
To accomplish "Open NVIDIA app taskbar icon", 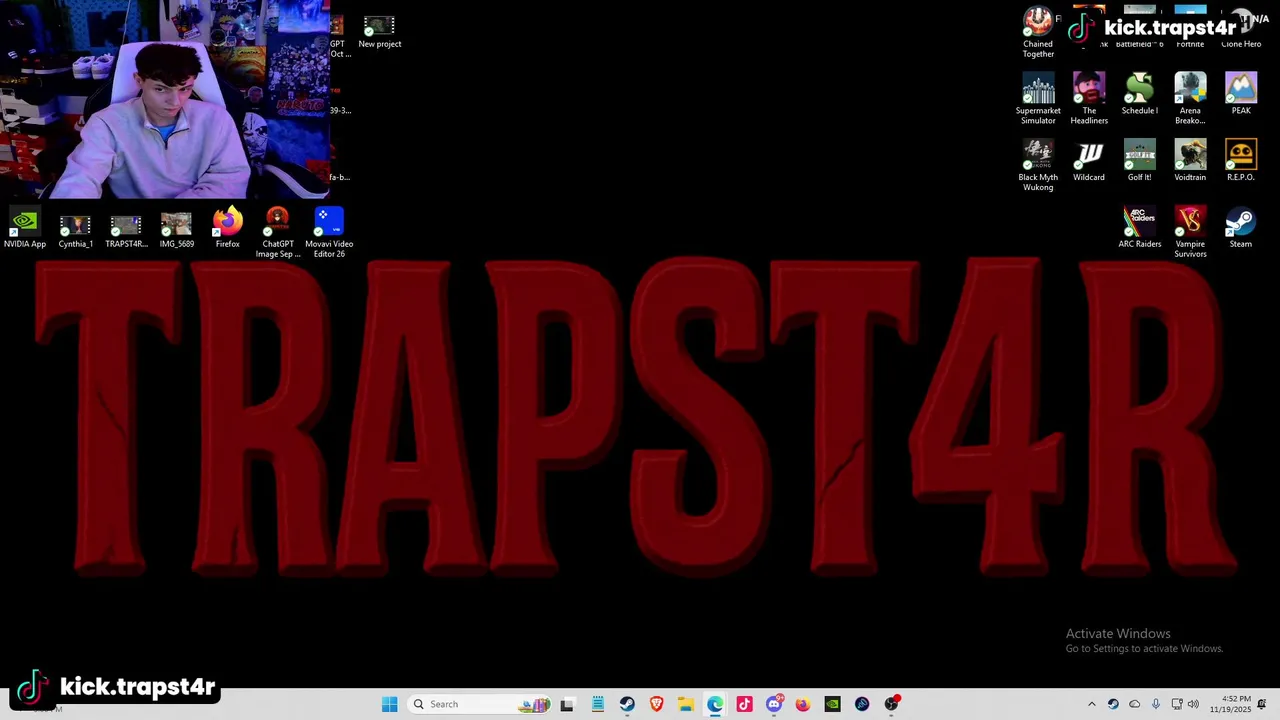I will 832,704.
